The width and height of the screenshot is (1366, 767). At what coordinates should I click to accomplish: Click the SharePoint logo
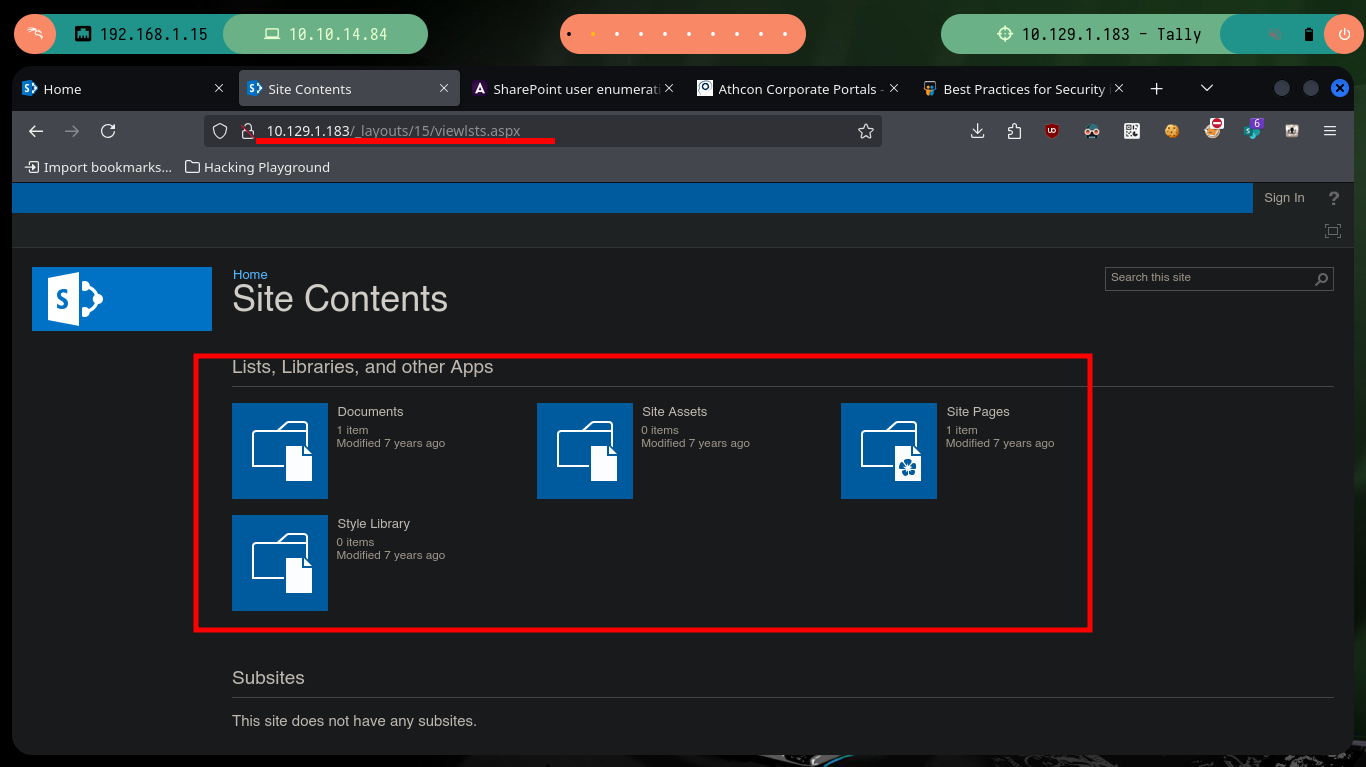(x=122, y=299)
